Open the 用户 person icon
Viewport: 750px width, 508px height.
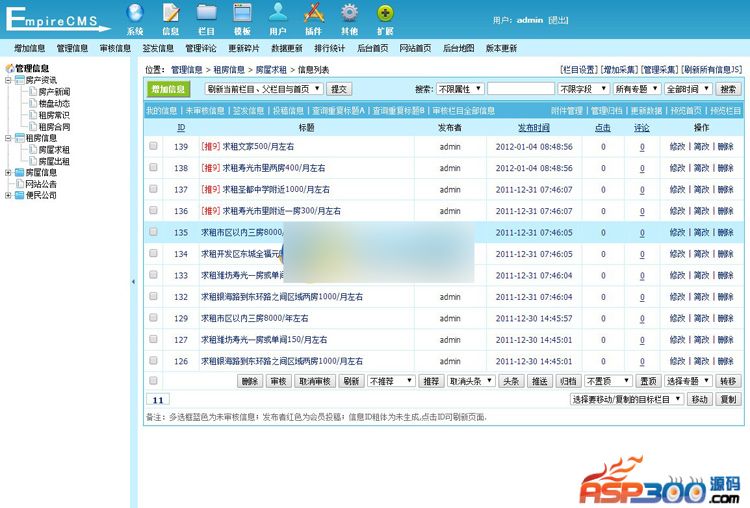pyautogui.click(x=278, y=13)
